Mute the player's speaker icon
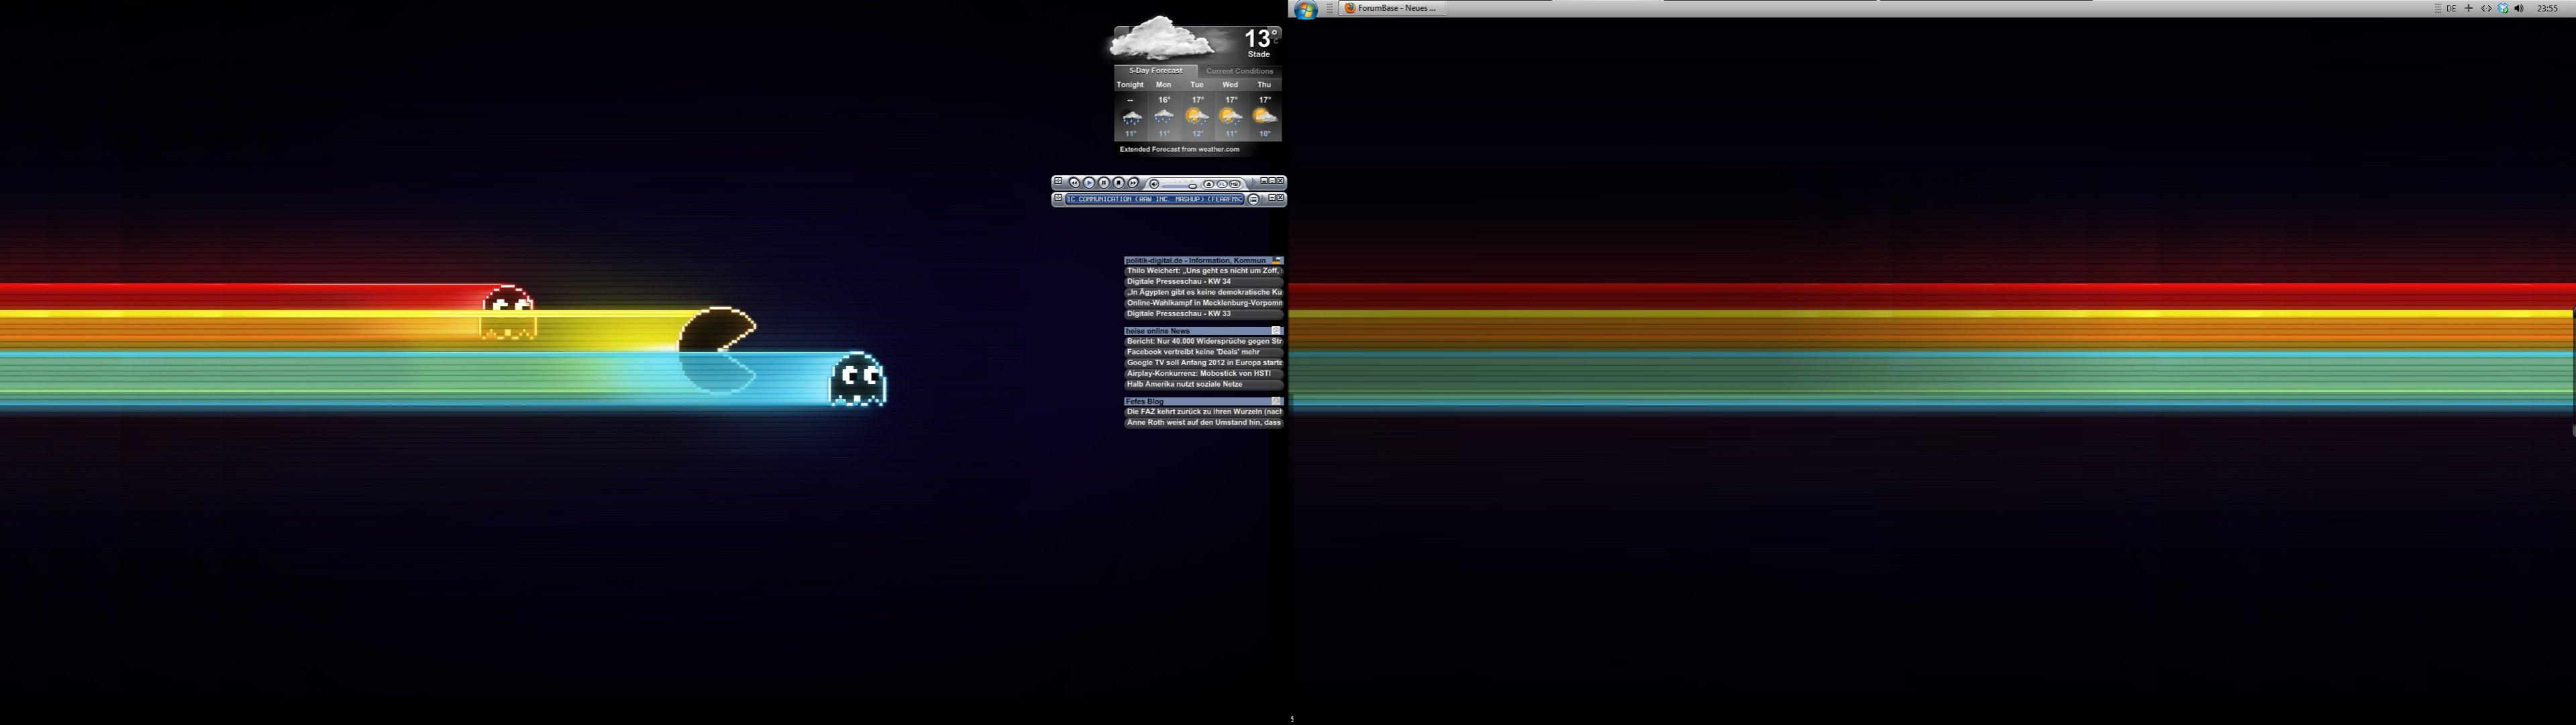Screen dimensions: 2576x725 click(1154, 185)
